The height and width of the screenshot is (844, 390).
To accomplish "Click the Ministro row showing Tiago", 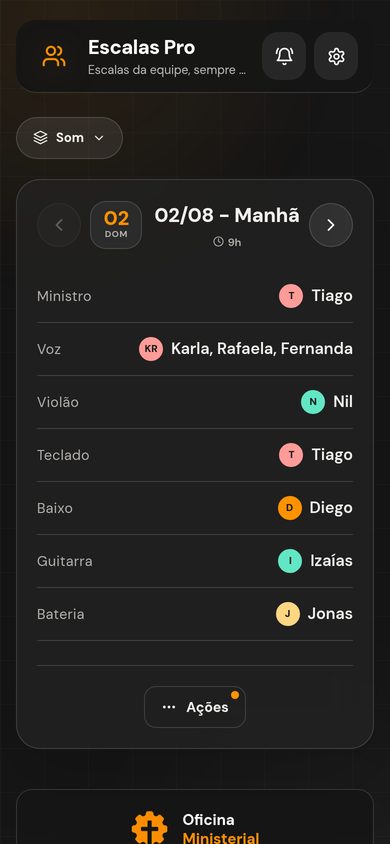I will tap(195, 296).
